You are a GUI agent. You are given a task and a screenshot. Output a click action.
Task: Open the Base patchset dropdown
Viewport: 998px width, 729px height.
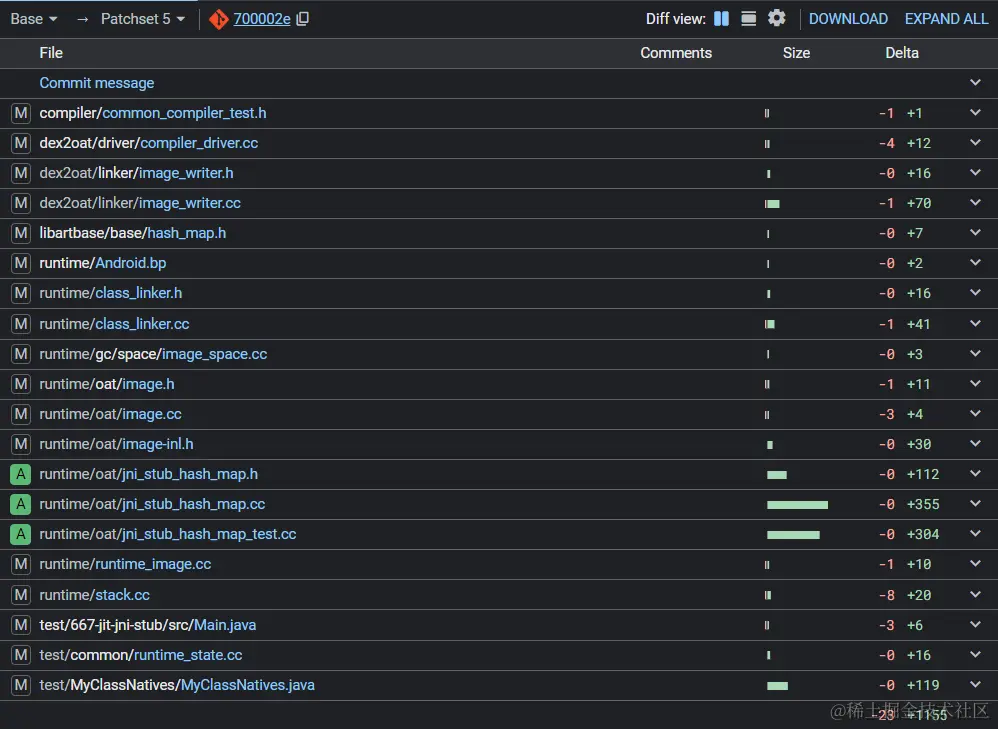pyautogui.click(x=34, y=19)
